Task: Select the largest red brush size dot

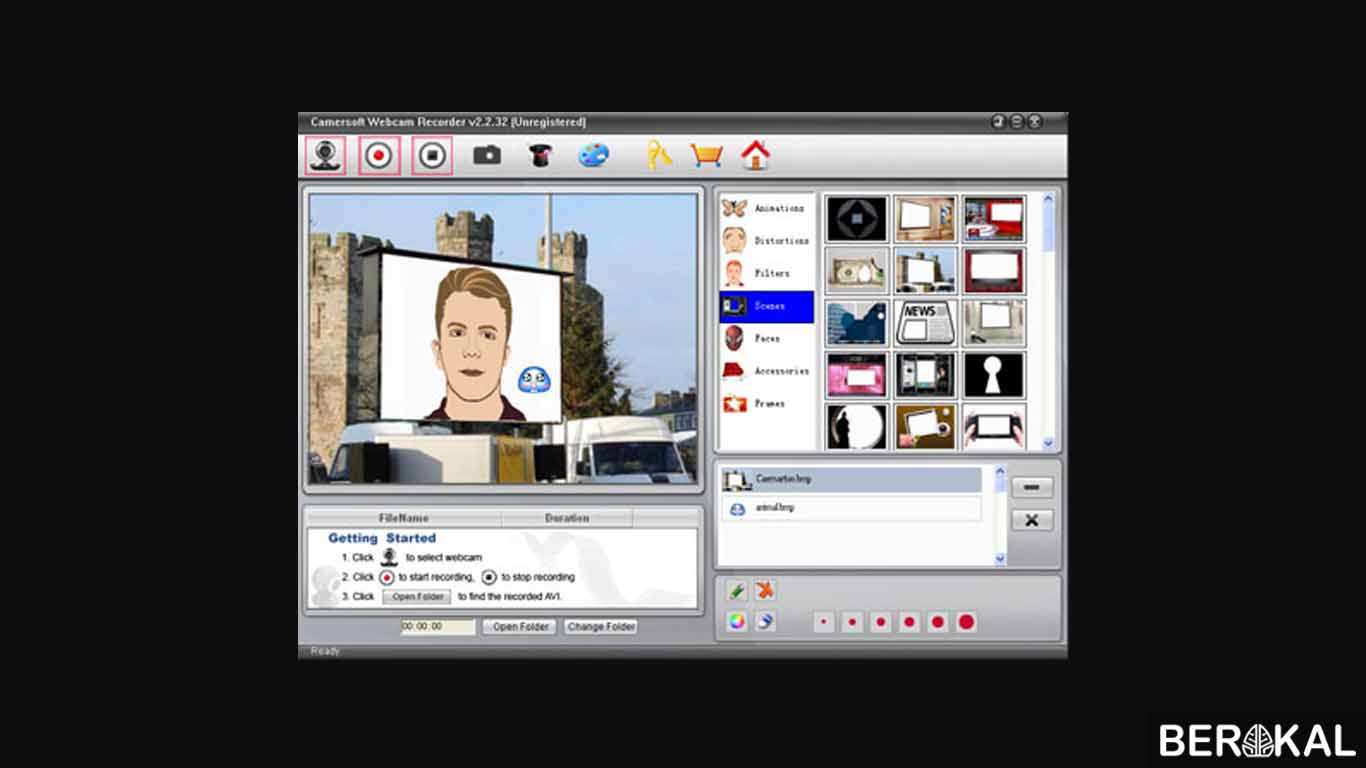Action: point(966,622)
